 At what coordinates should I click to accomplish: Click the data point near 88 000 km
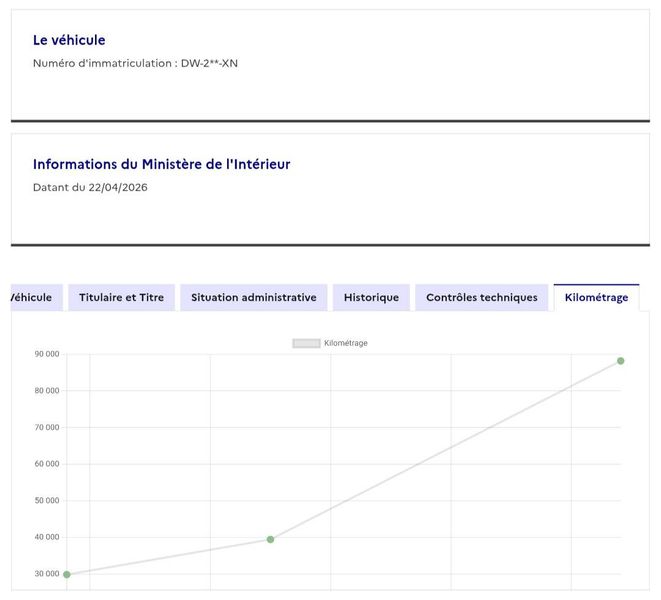coord(621,361)
